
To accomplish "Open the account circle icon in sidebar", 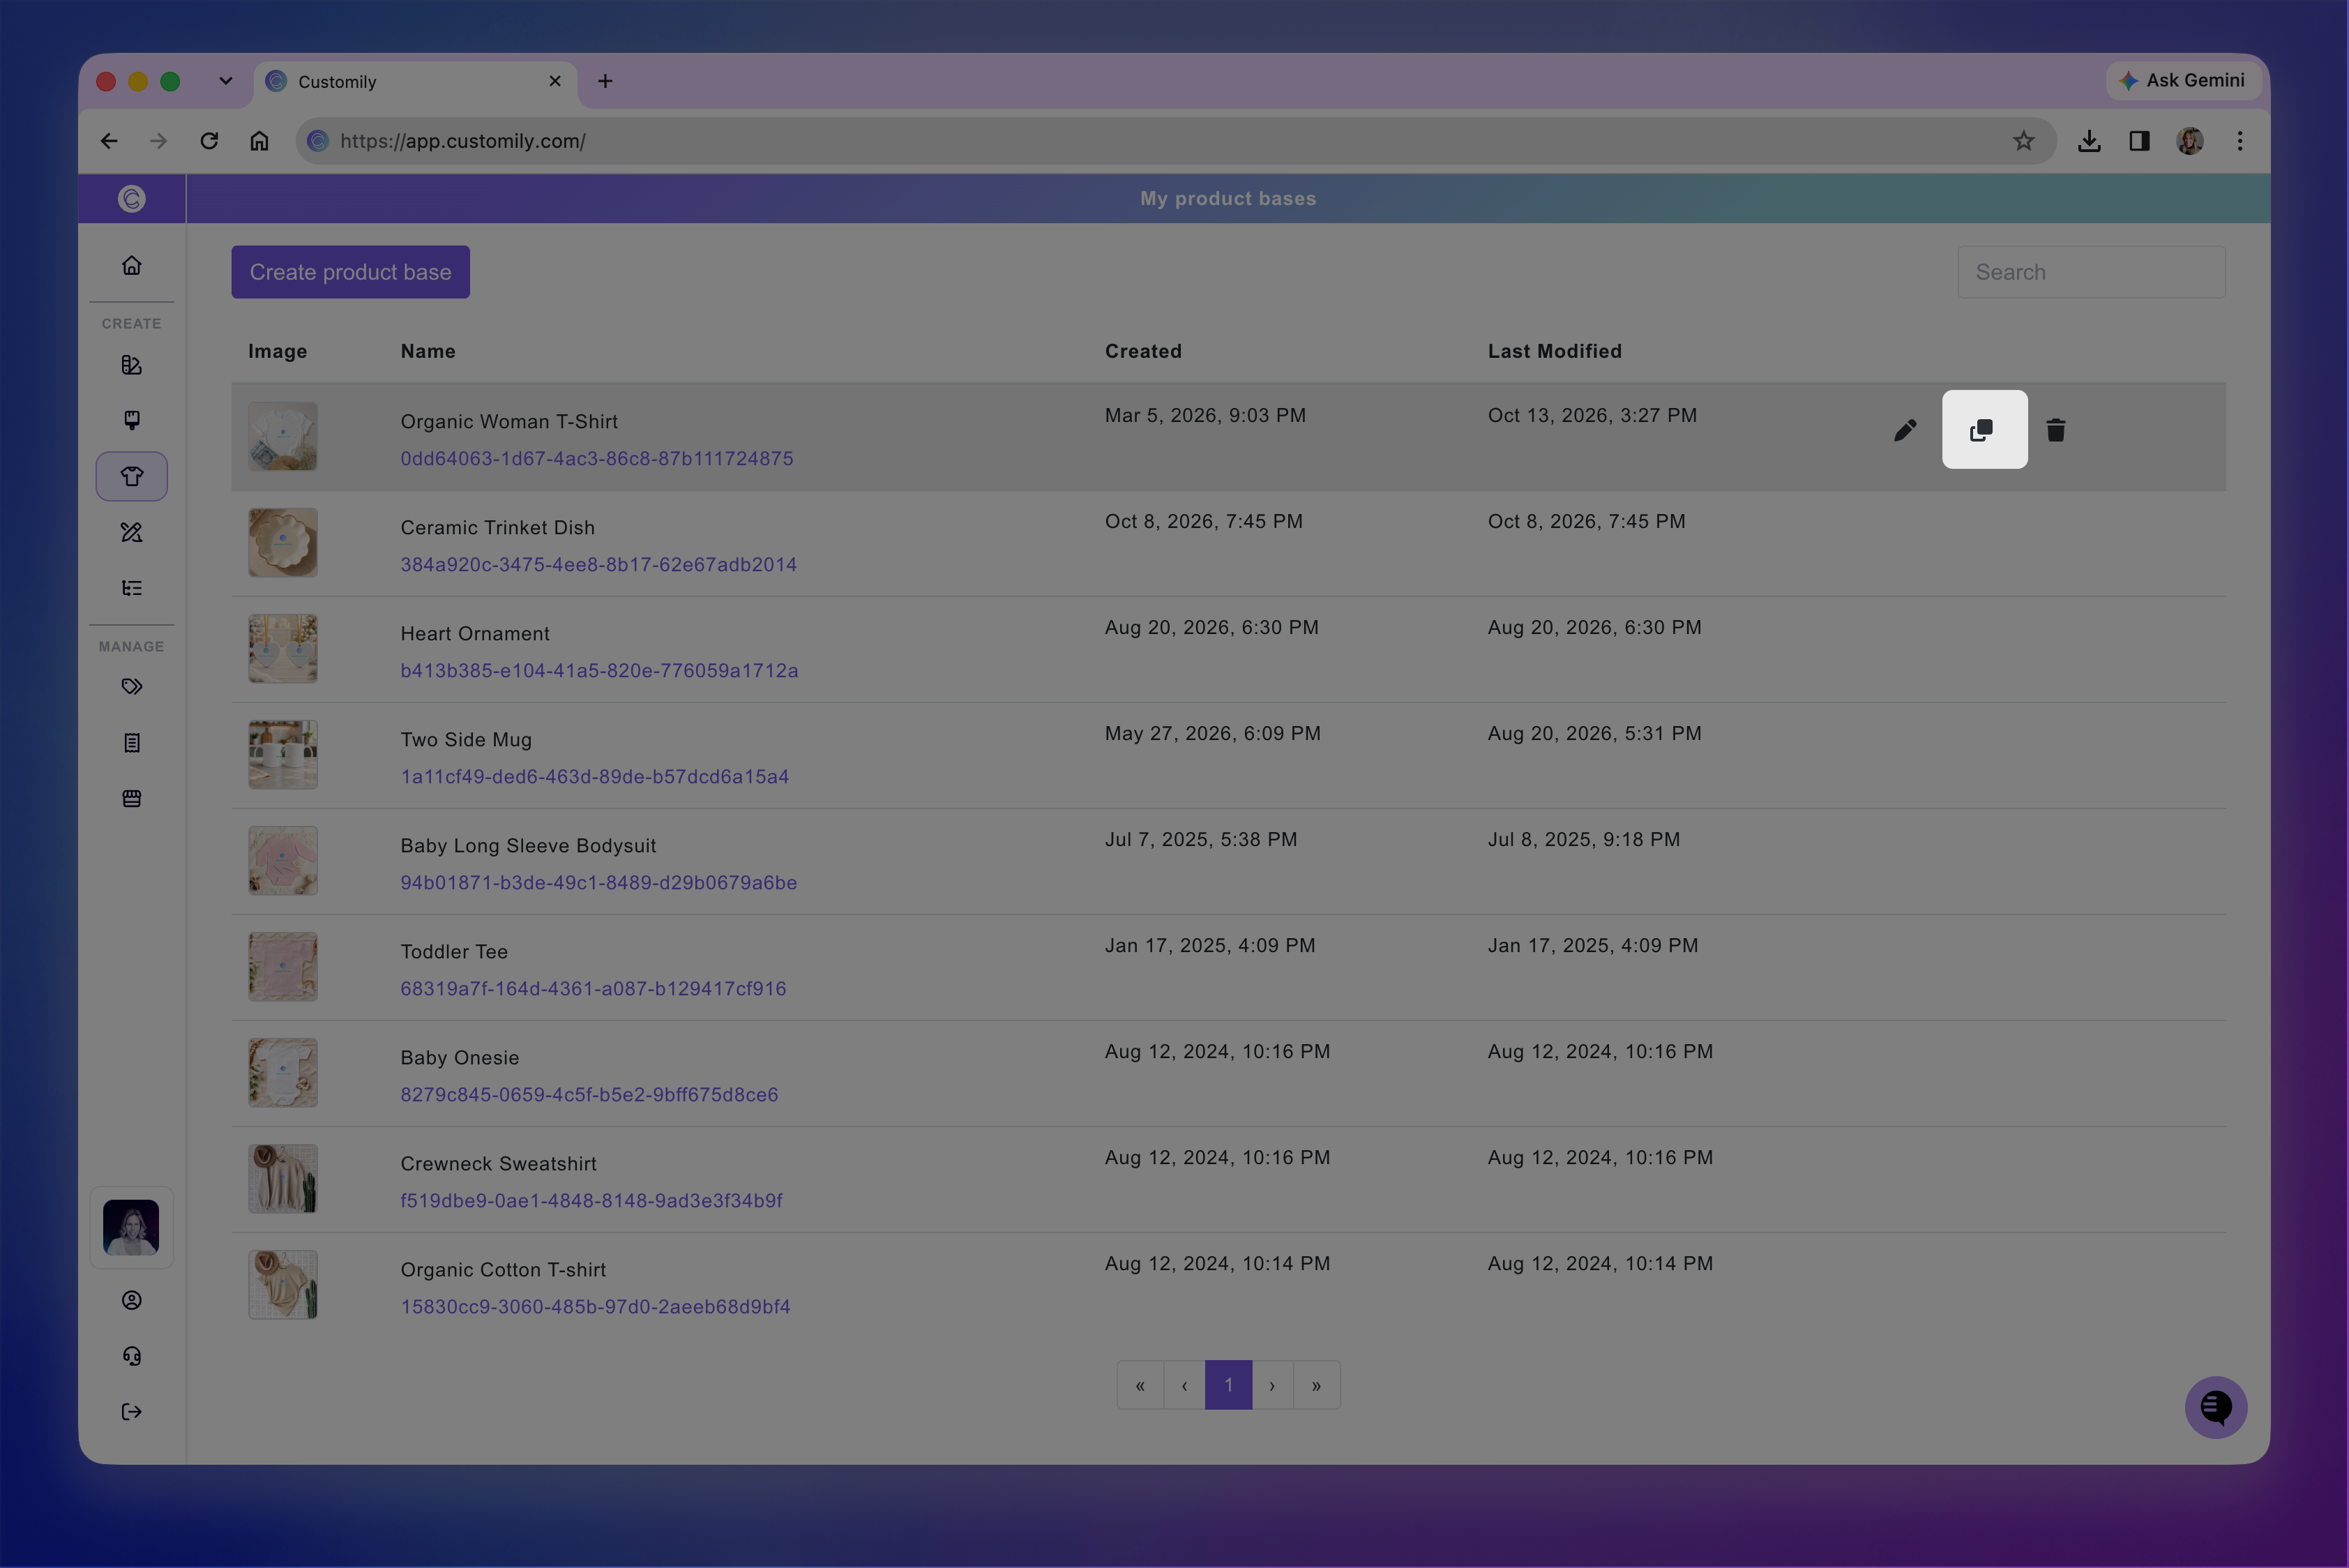I will coord(132,1300).
